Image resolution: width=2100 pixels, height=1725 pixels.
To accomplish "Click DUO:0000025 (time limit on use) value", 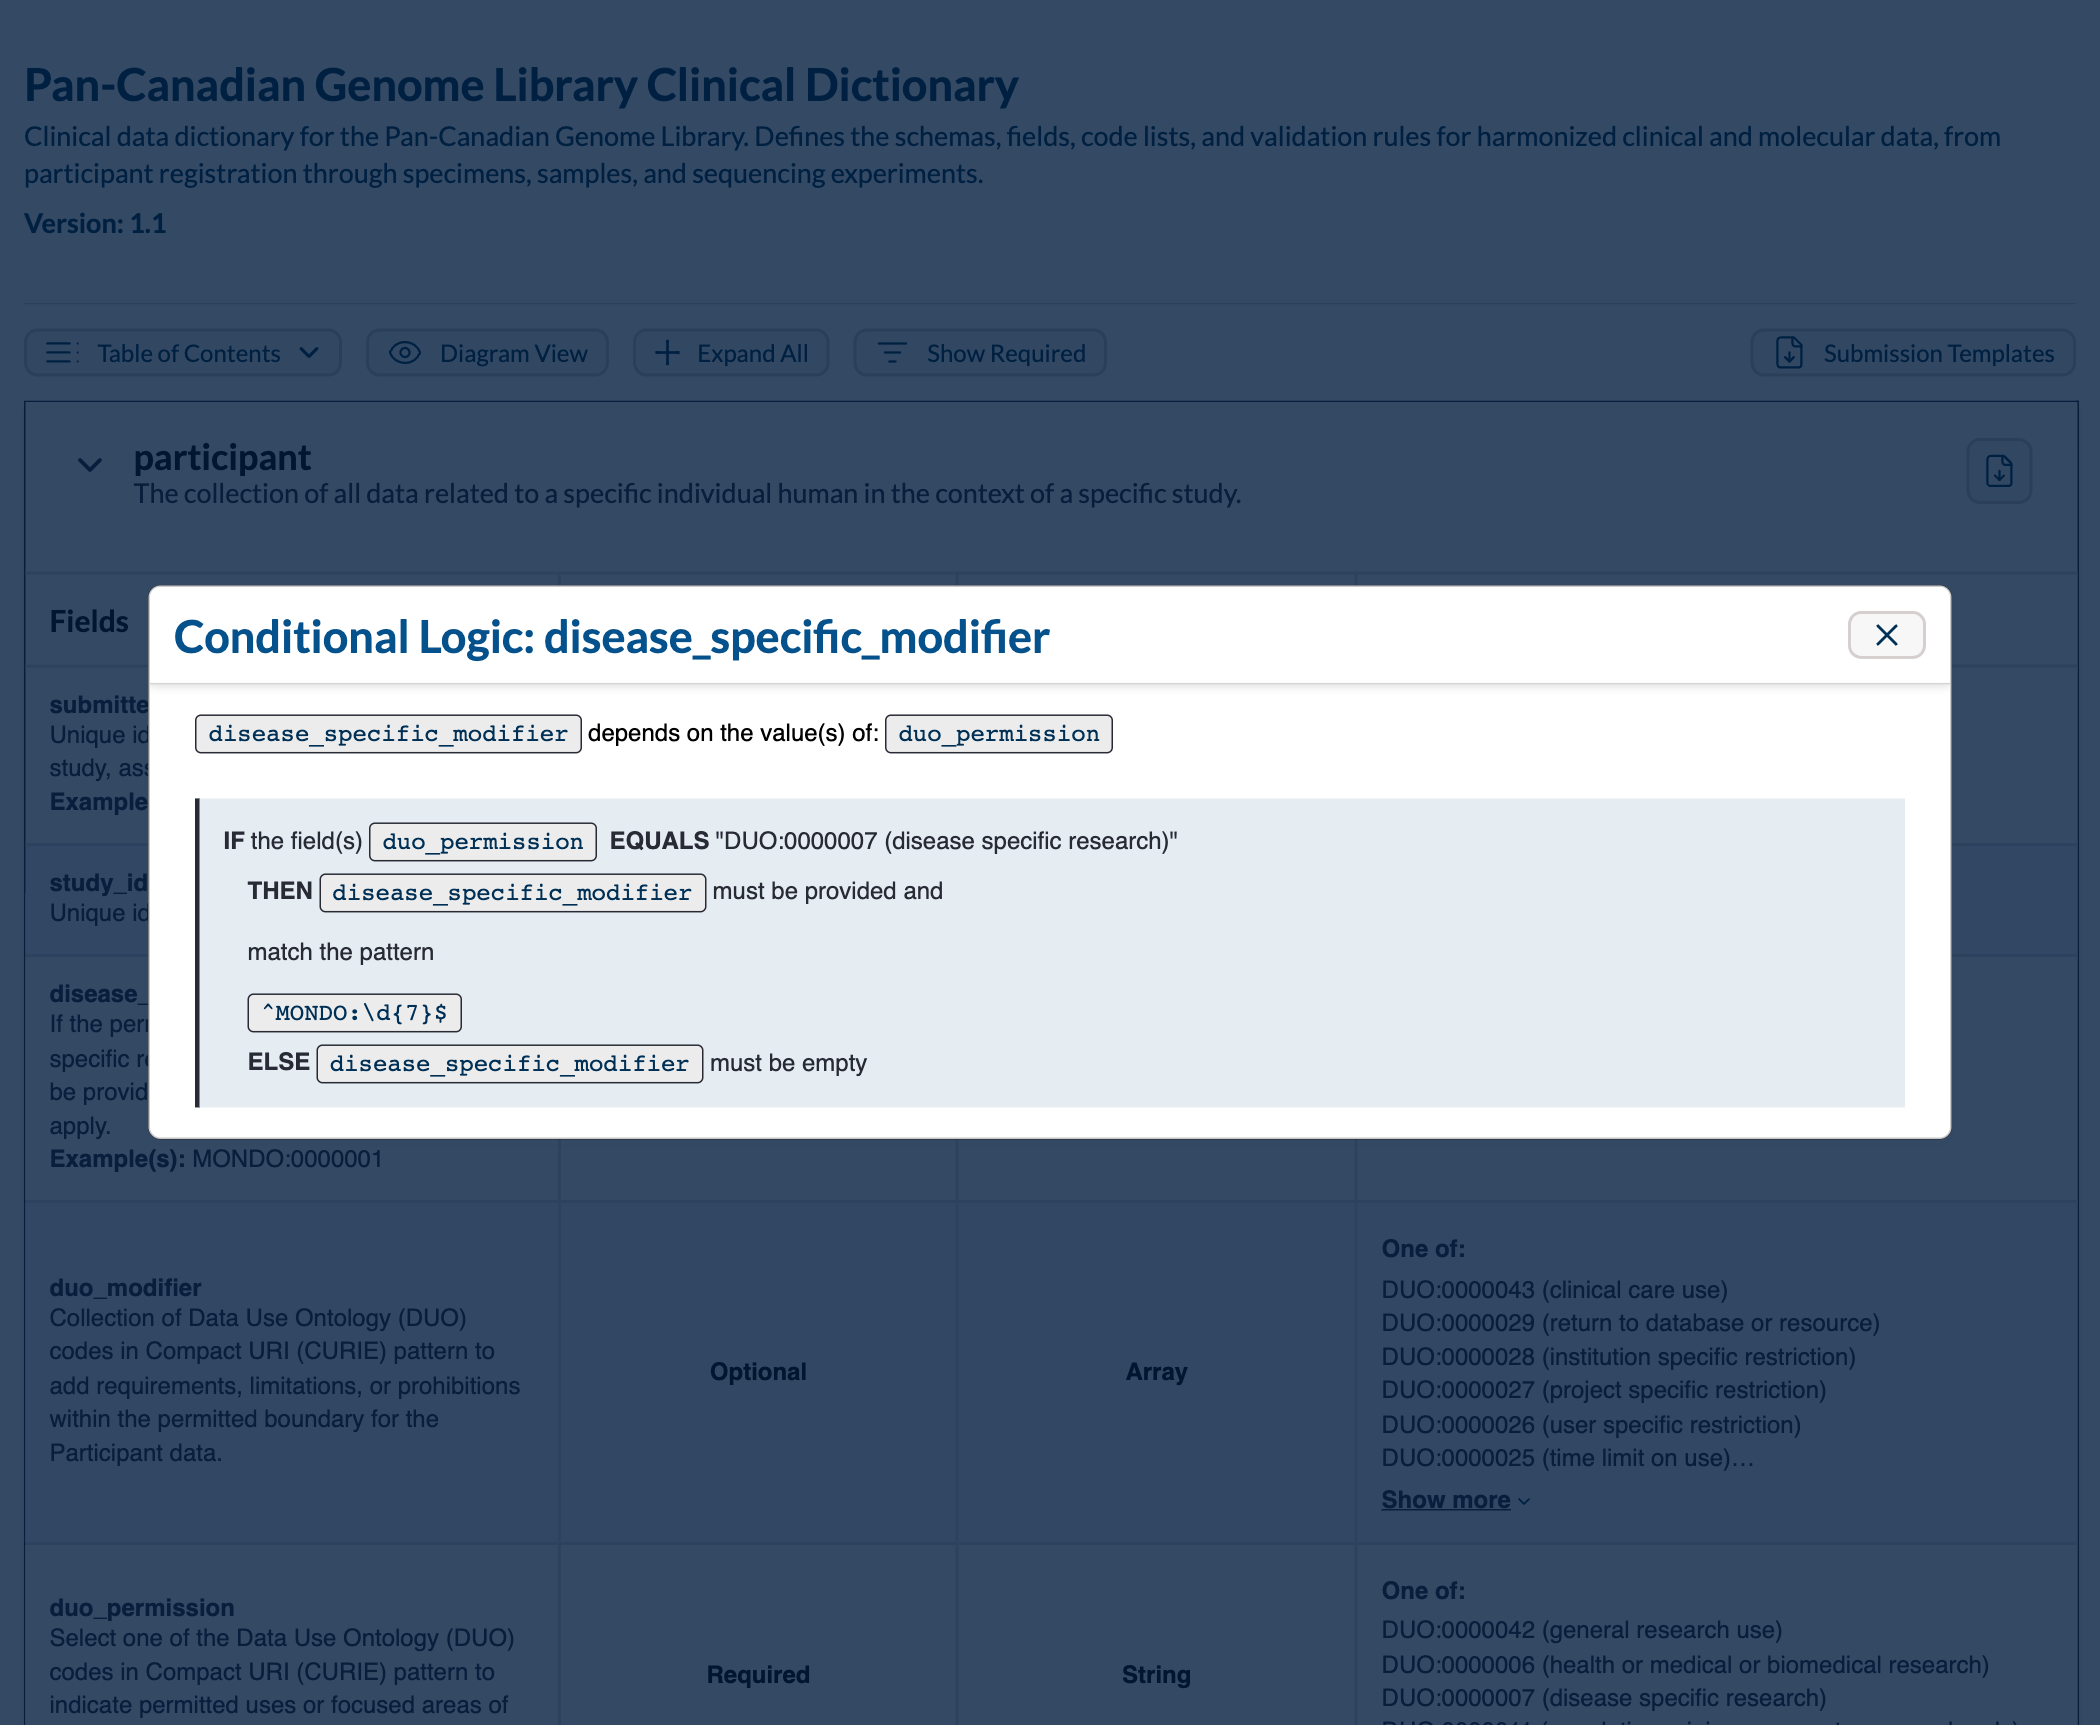I will tap(1567, 1458).
